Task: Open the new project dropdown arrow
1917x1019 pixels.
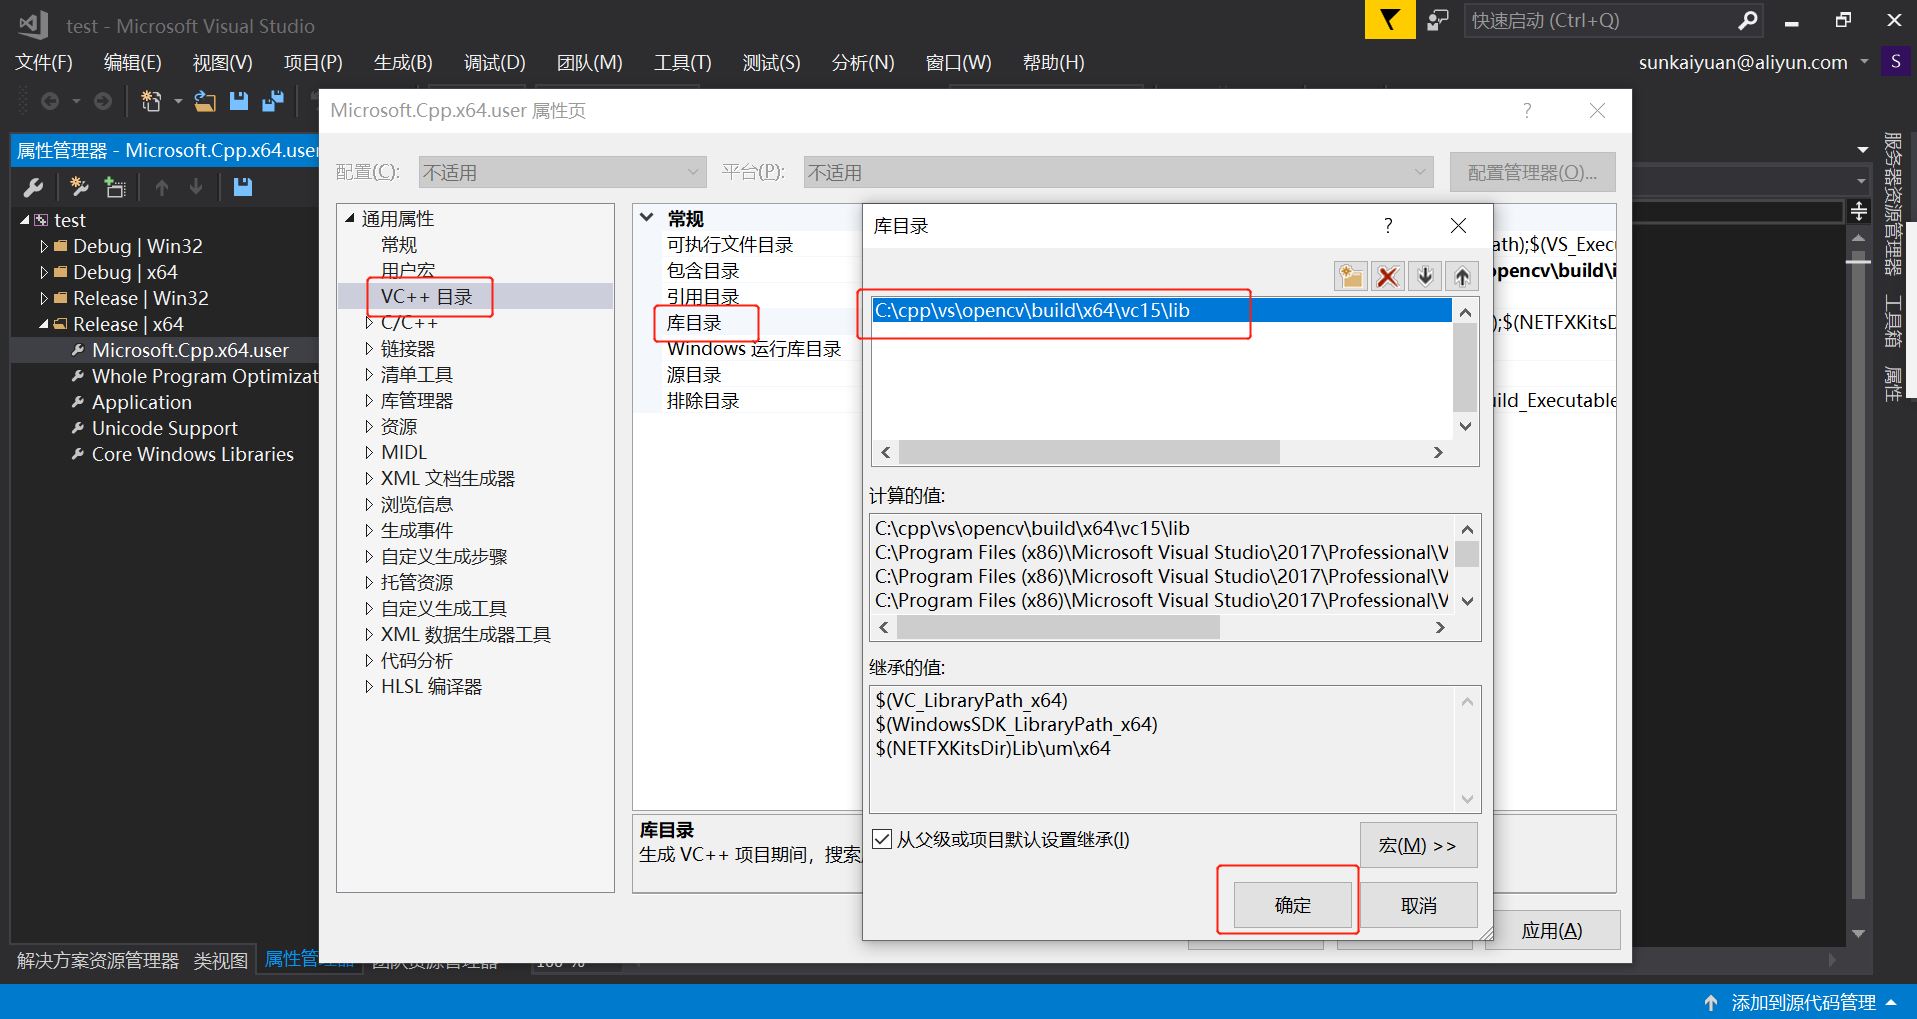Action: click(178, 101)
